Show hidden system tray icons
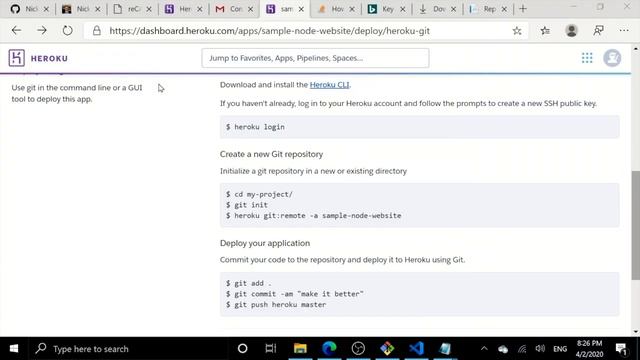 coord(484,349)
